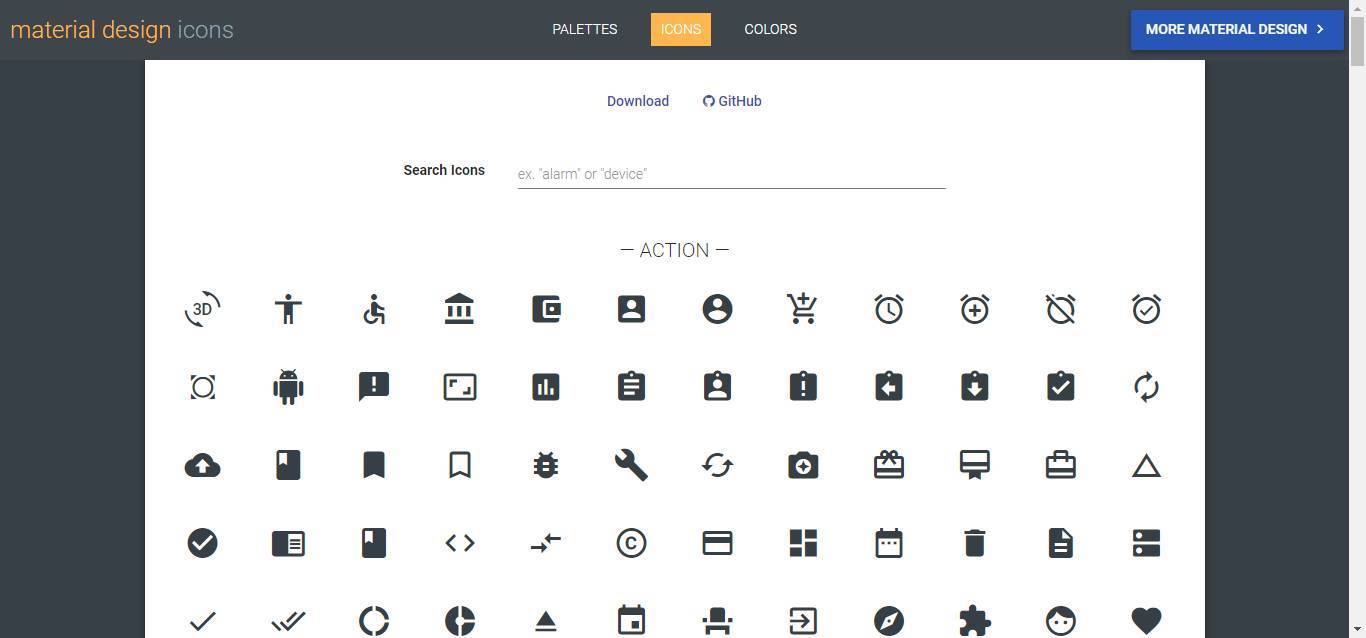Select the date range calendar icon
Viewport: 1366px width, 638px height.
(889, 543)
